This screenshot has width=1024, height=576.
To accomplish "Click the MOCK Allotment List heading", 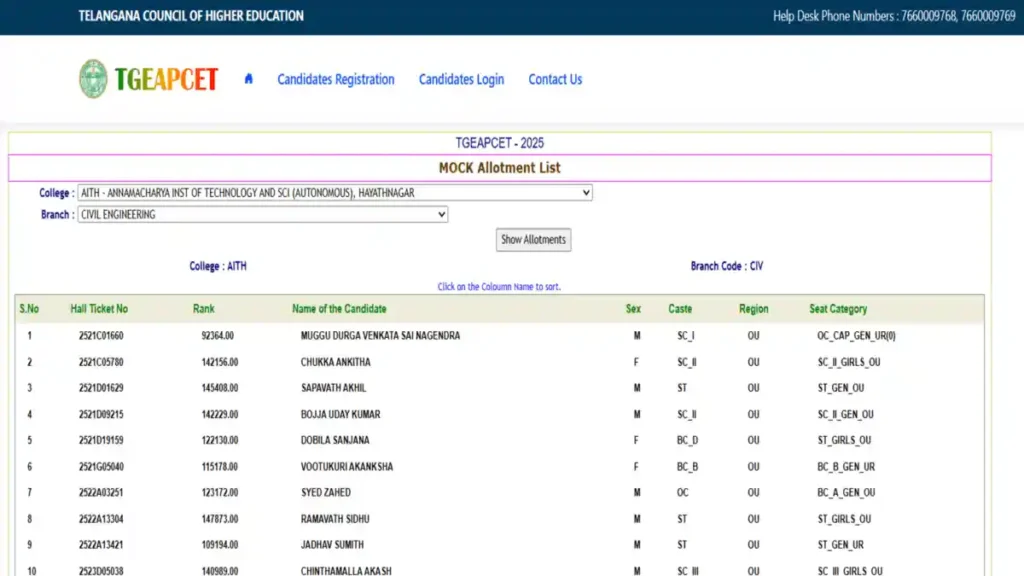I will tap(500, 168).
